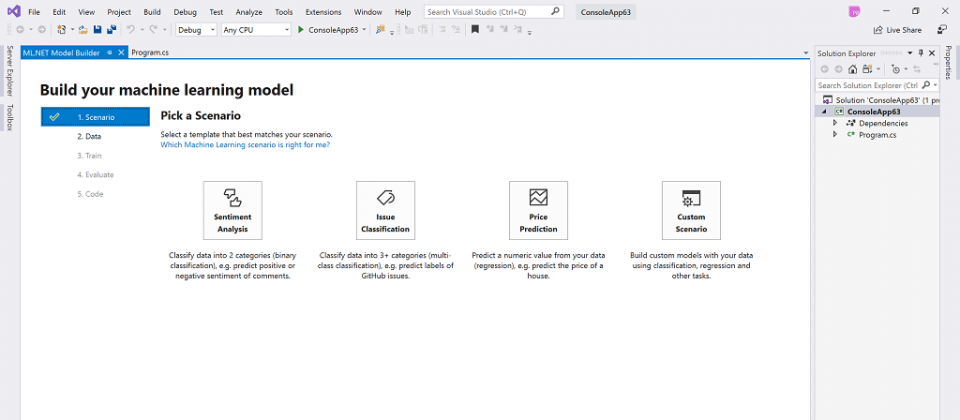The height and width of the screenshot is (420, 960).
Task: Toggle pin on ML.NET Model Builder tab
Action: click(110, 53)
